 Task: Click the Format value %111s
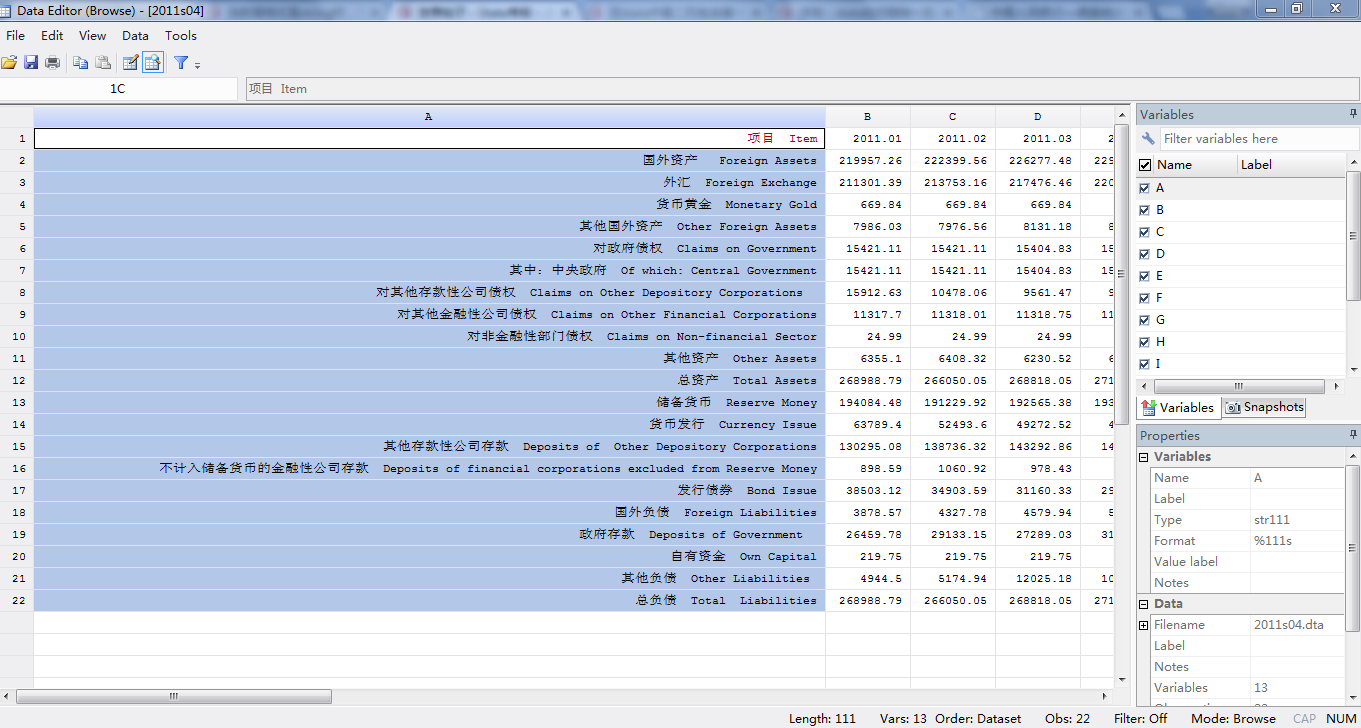point(1273,541)
